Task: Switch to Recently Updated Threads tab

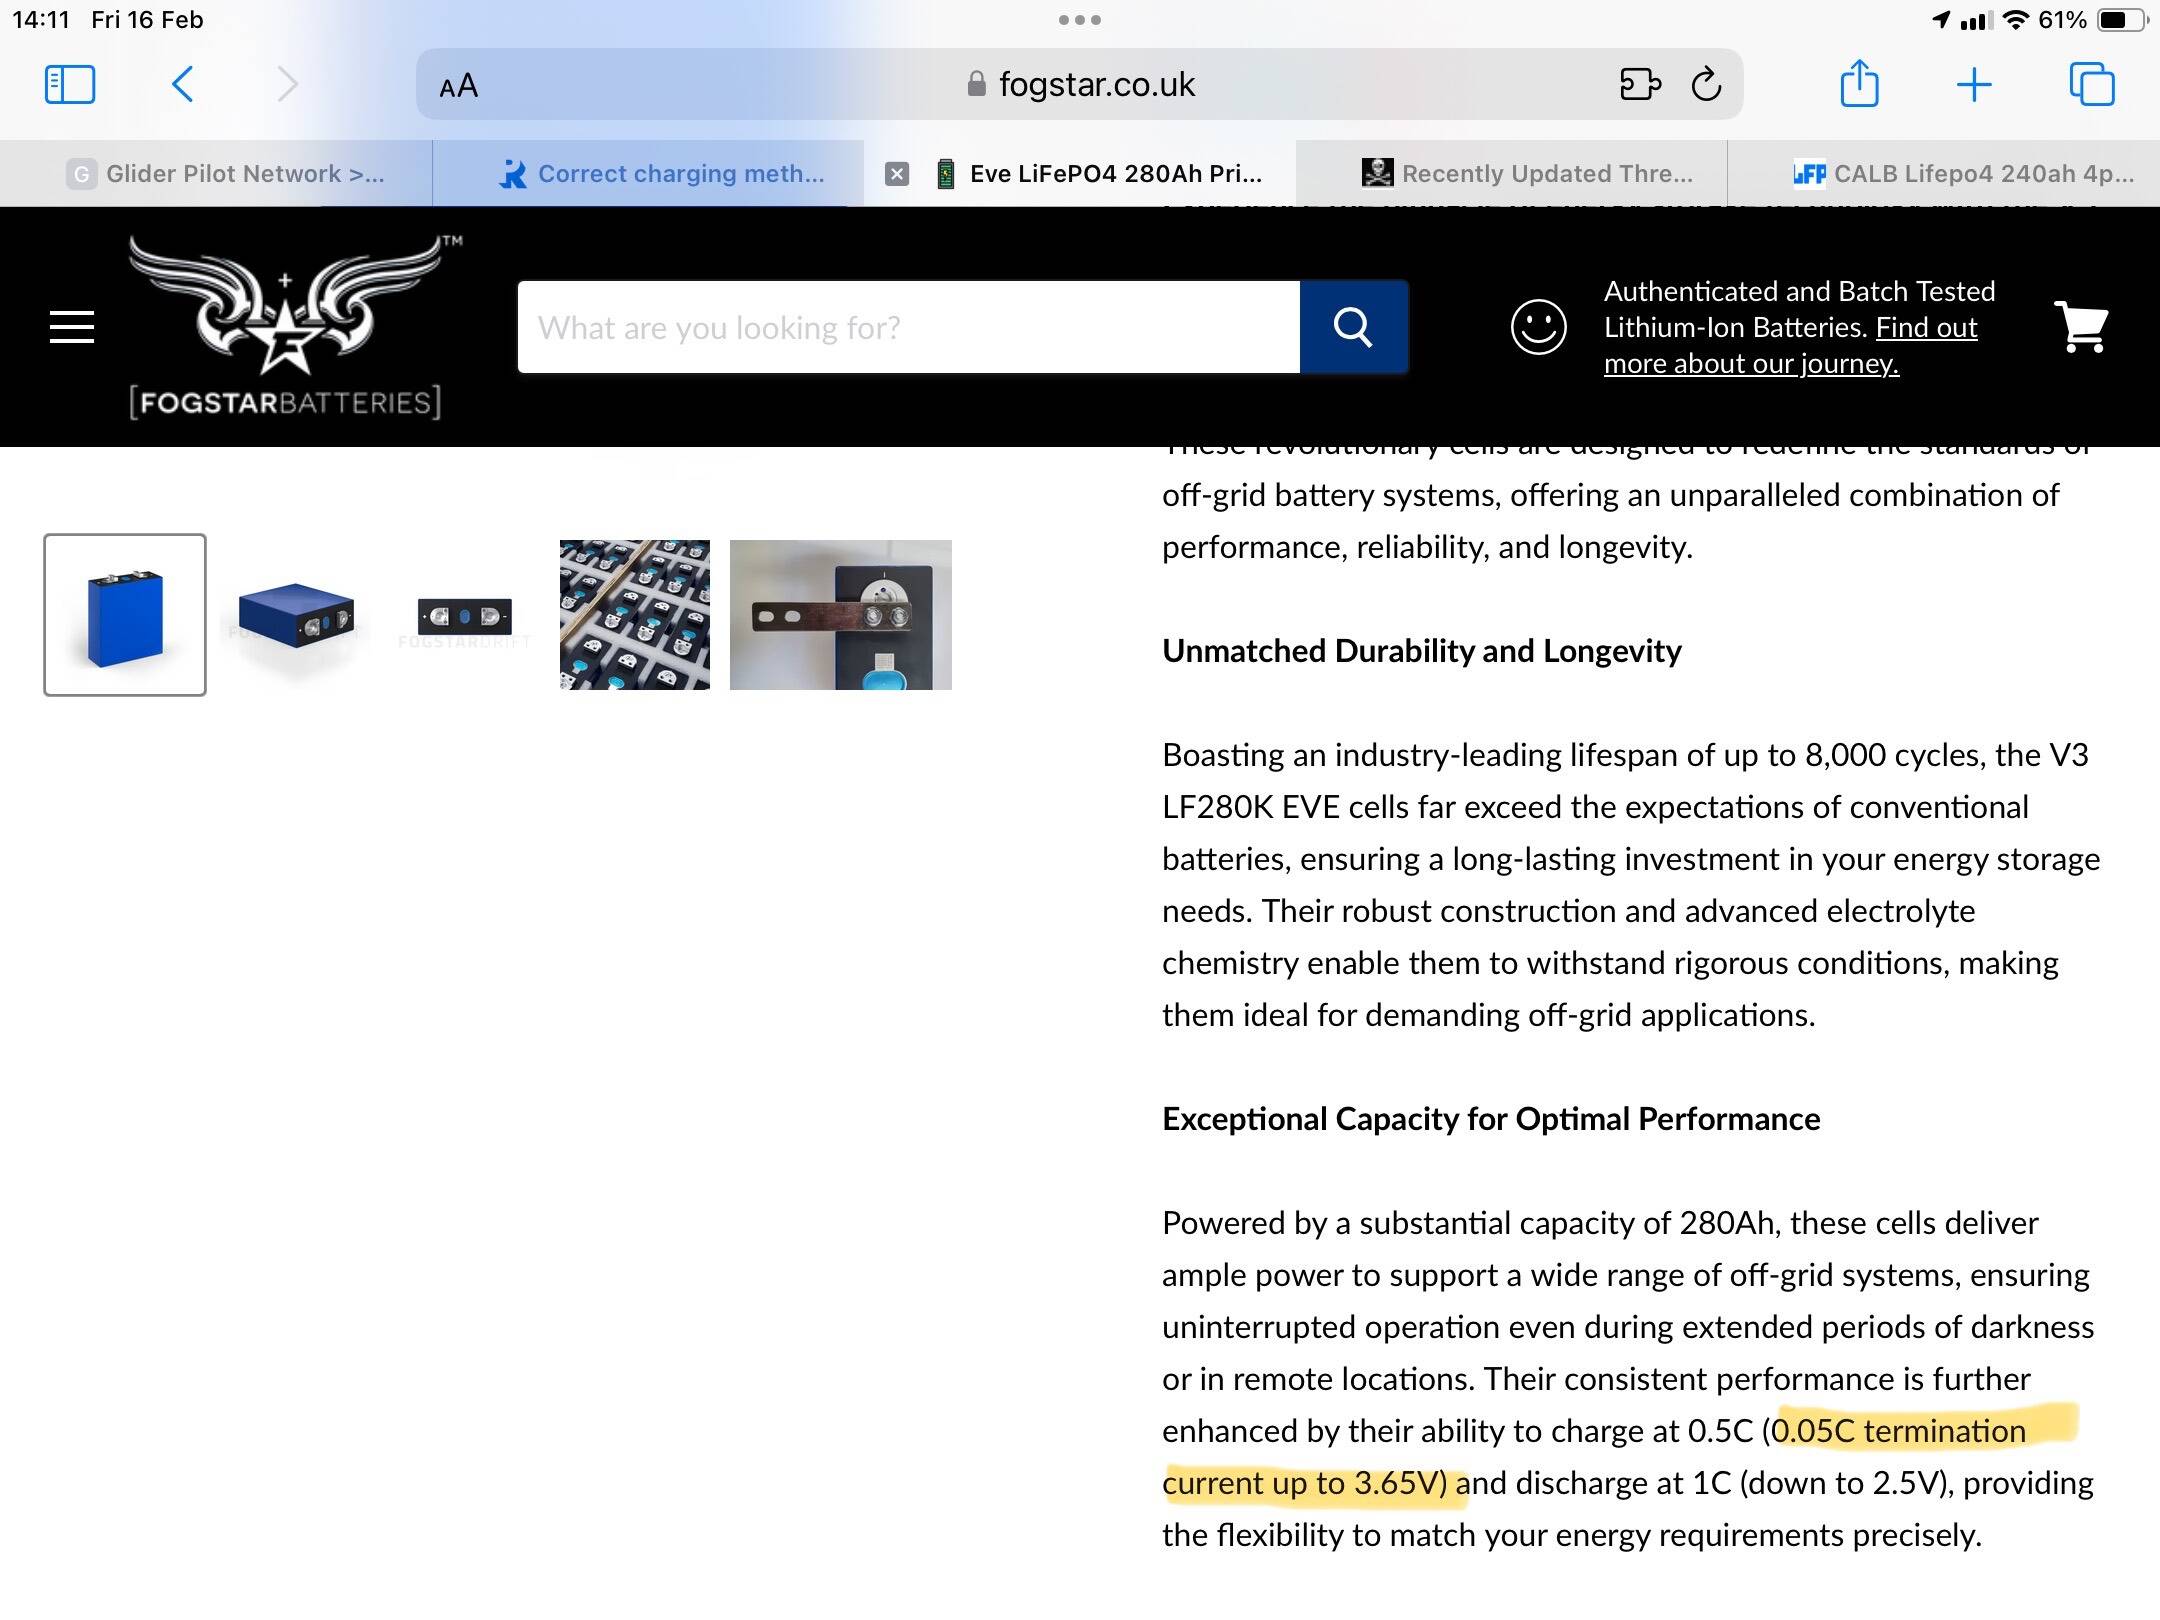Action: (1512, 174)
